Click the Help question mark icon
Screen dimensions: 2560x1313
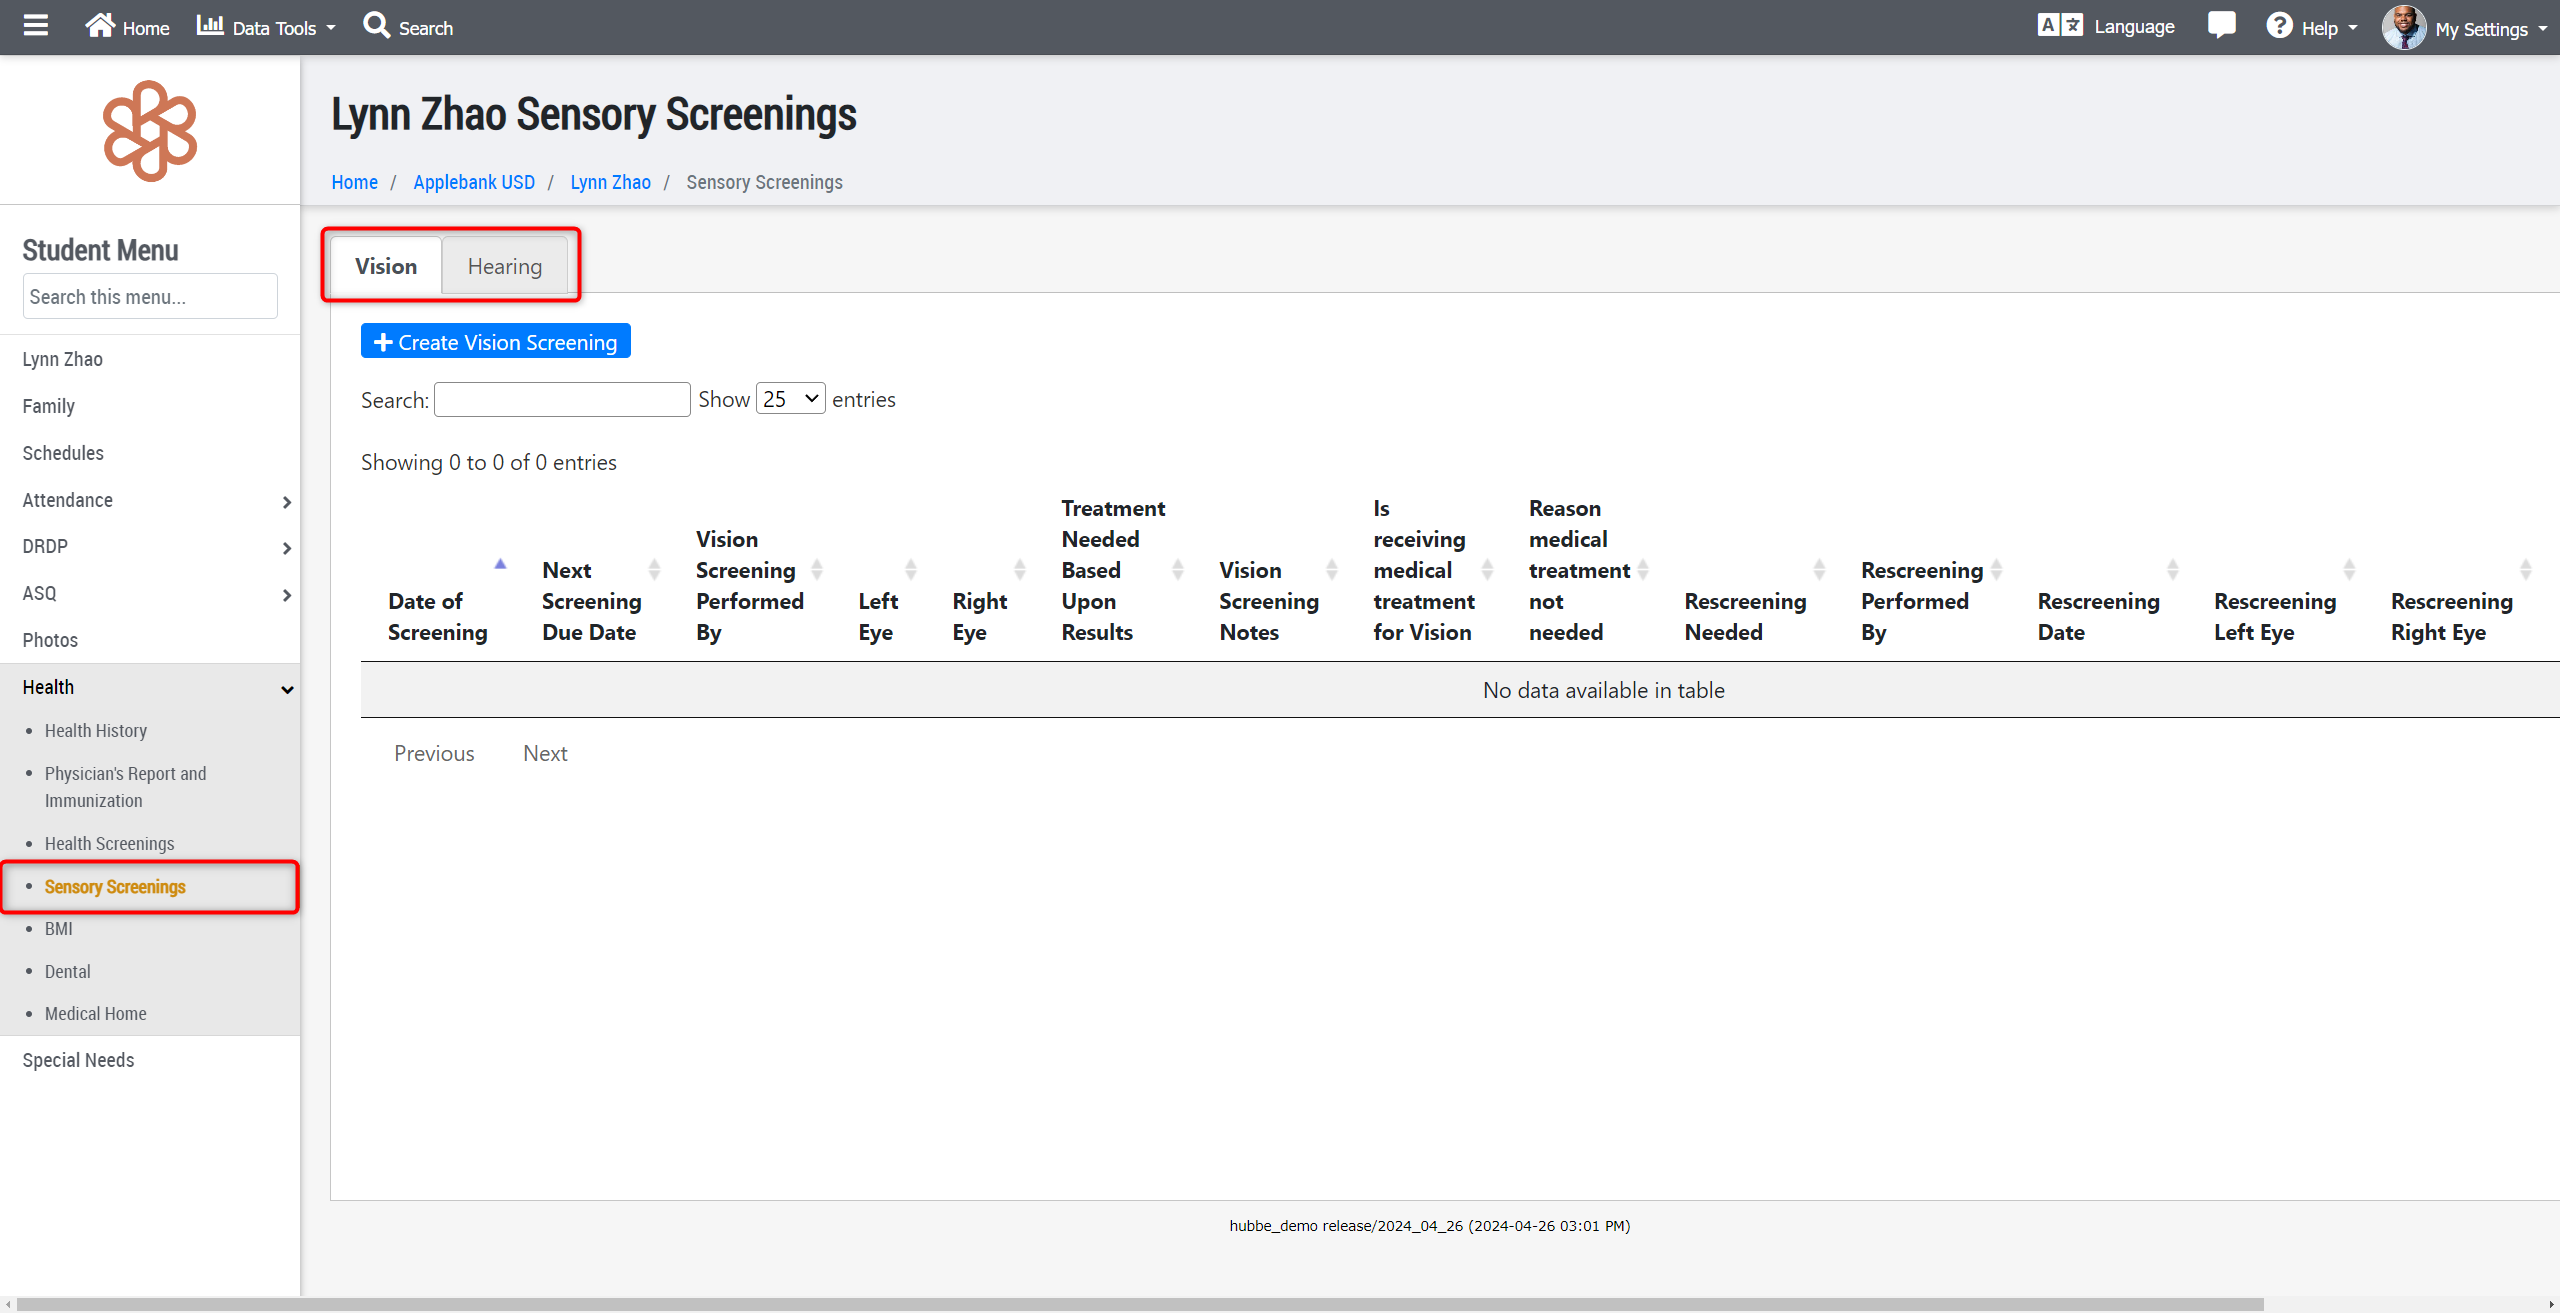2279,26
